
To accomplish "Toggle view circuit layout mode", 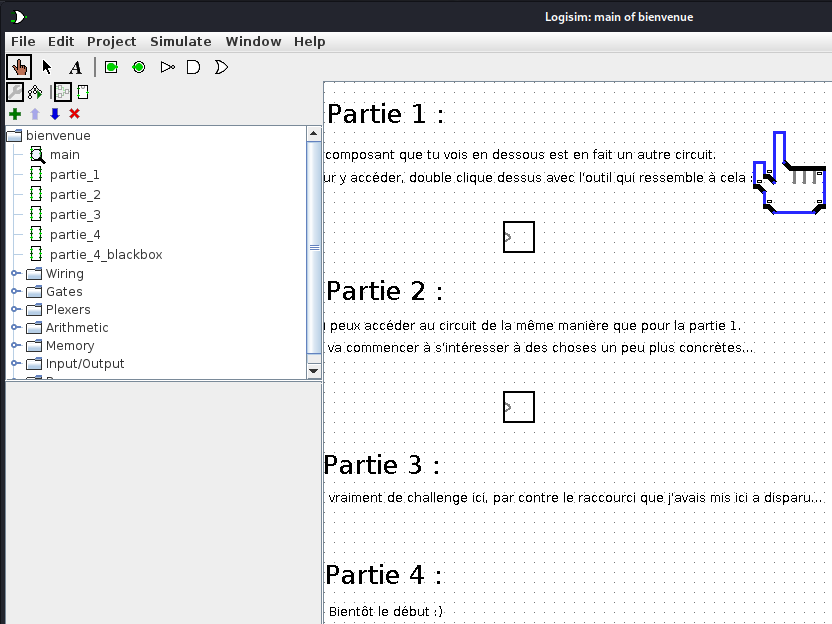I will pos(62,92).
